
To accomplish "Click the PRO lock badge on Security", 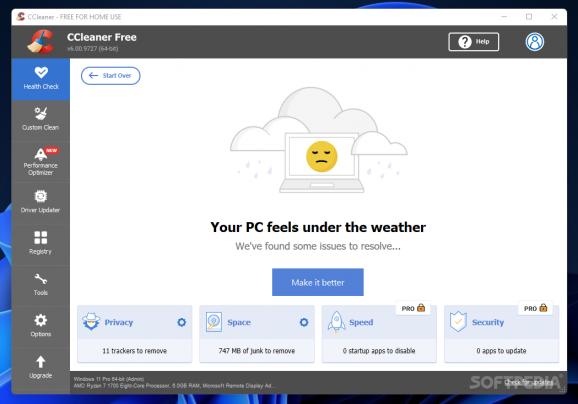I will [536, 308].
